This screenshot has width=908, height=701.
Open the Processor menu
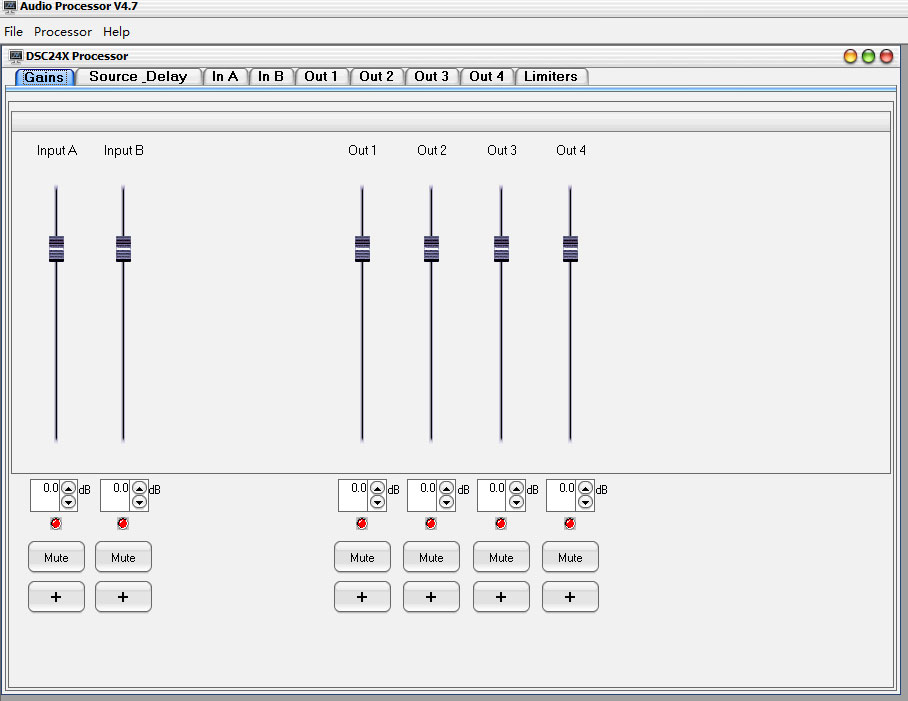[63, 32]
